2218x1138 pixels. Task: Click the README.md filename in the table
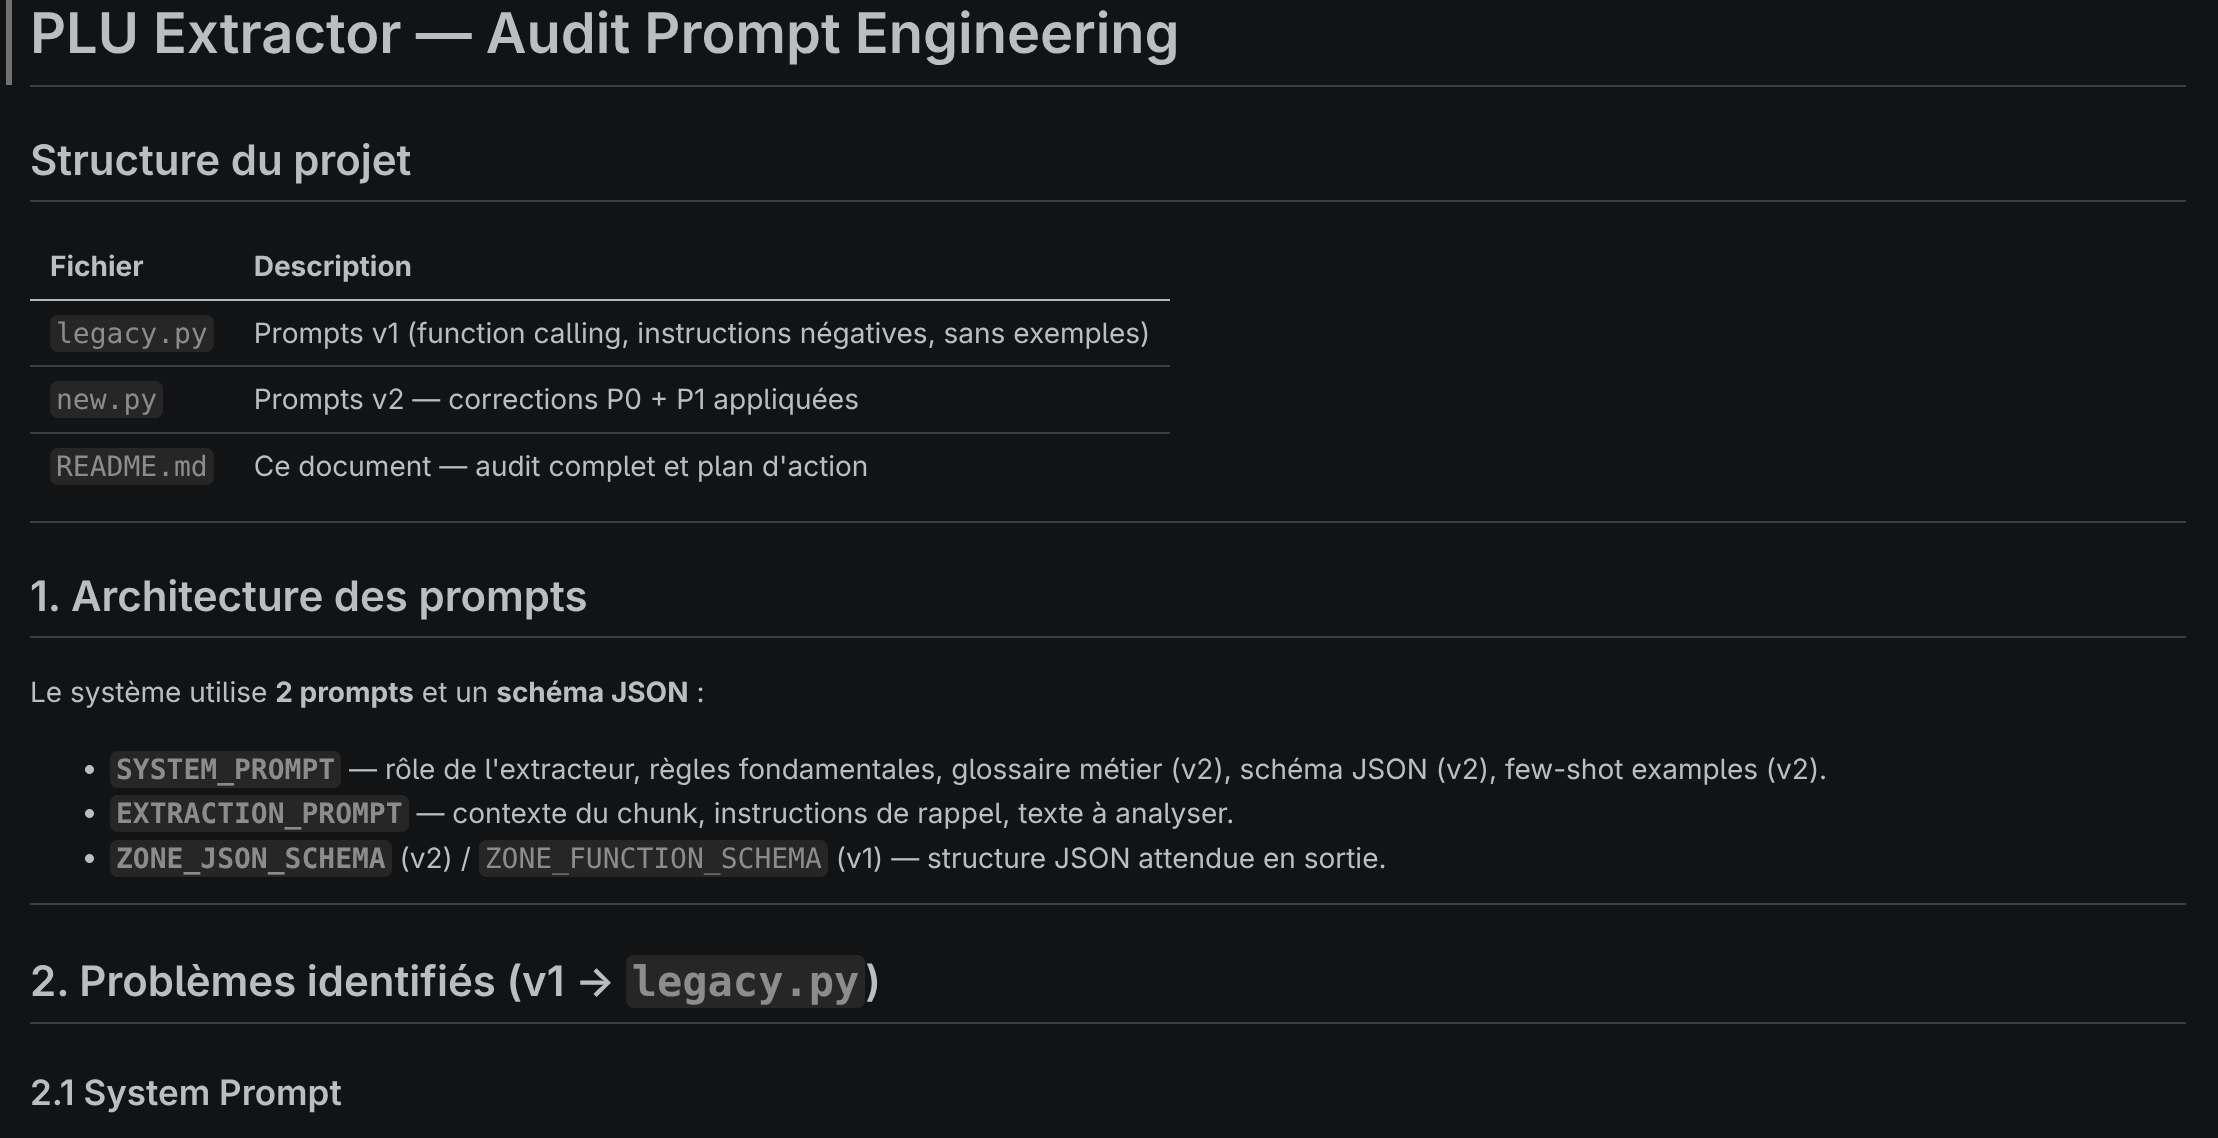pos(131,467)
